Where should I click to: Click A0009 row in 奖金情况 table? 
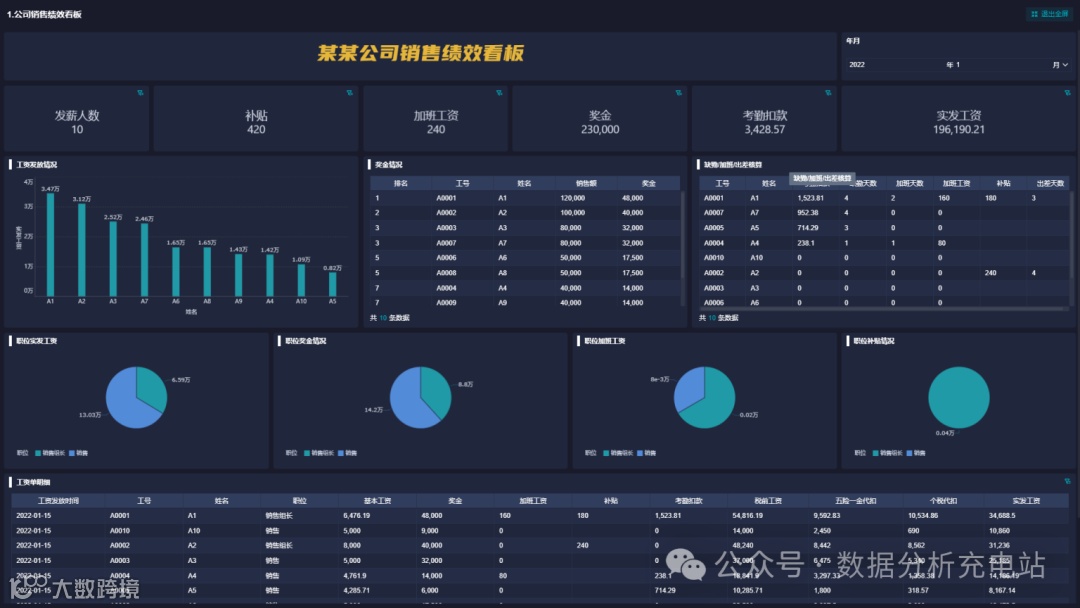click(525, 302)
